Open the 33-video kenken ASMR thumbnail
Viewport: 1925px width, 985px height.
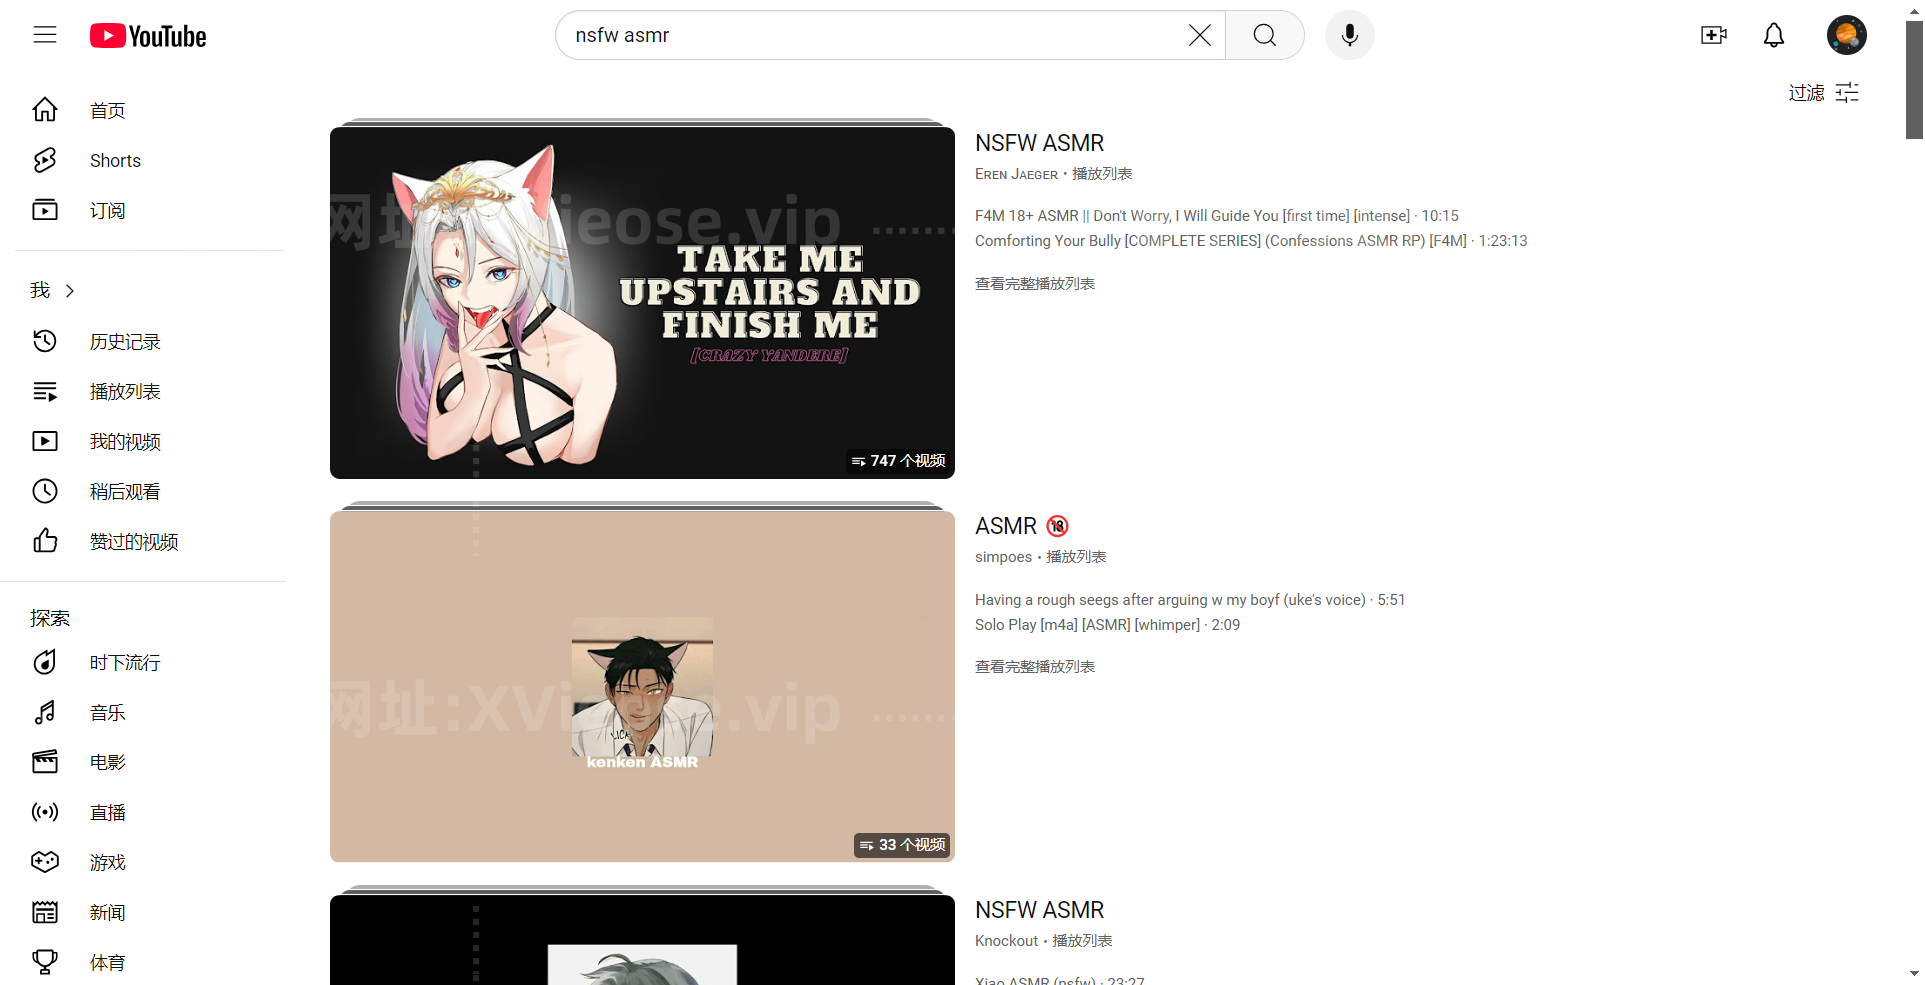click(x=642, y=687)
